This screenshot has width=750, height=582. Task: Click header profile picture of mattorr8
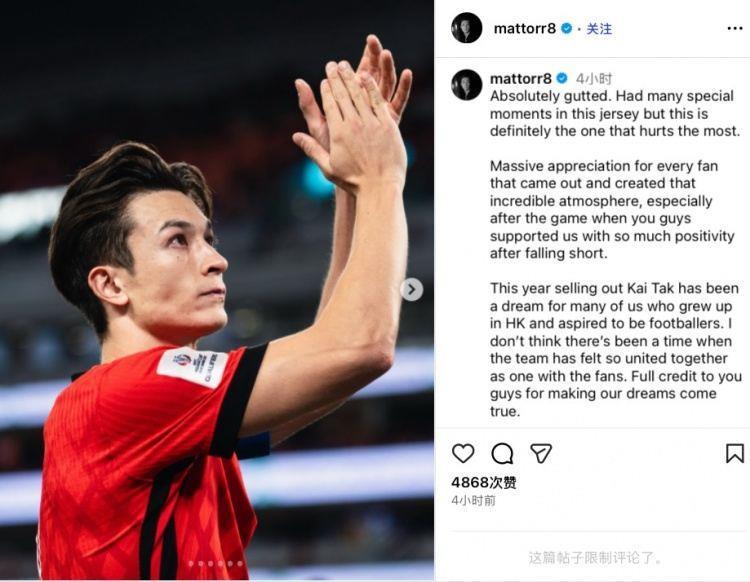(x=466, y=28)
